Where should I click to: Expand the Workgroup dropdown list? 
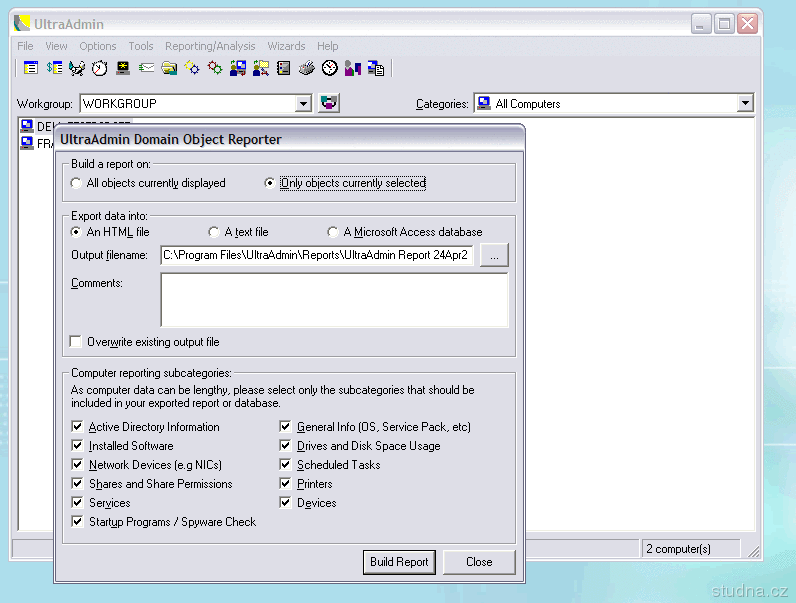pyautogui.click(x=304, y=104)
